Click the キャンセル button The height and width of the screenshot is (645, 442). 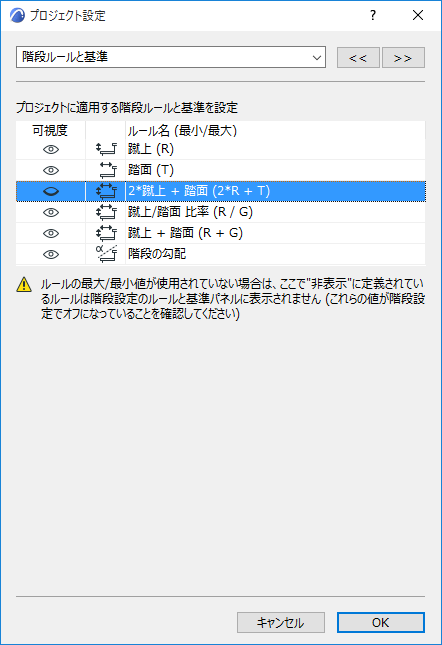[281, 622]
